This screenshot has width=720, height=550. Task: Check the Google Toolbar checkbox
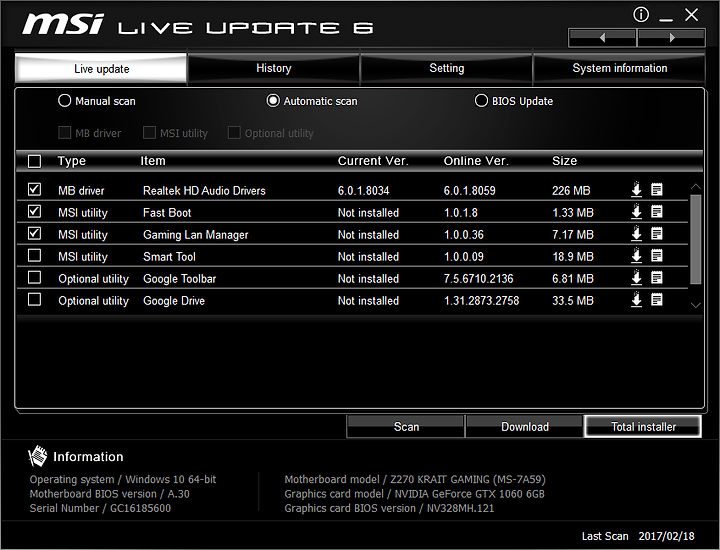point(34,277)
